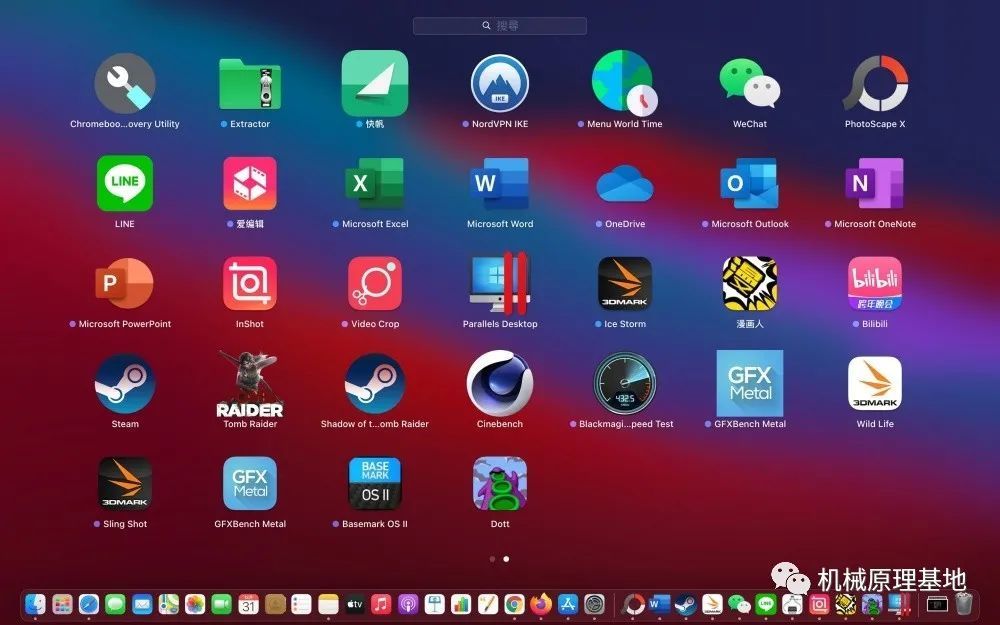Launch OneDrive
The image size is (1000, 625).
pos(625,184)
